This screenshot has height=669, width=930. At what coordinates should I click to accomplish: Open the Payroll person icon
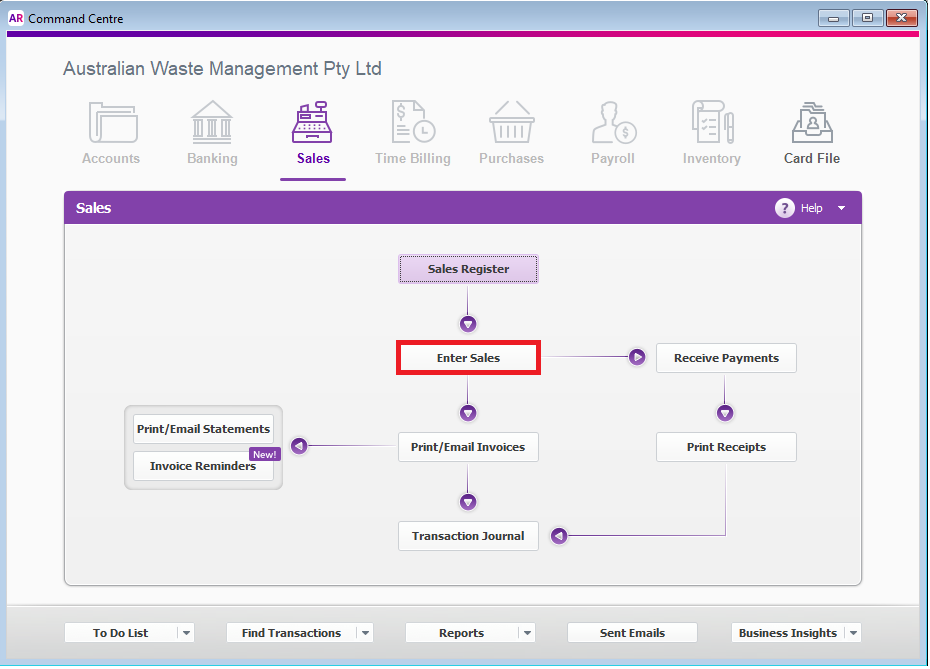614,122
